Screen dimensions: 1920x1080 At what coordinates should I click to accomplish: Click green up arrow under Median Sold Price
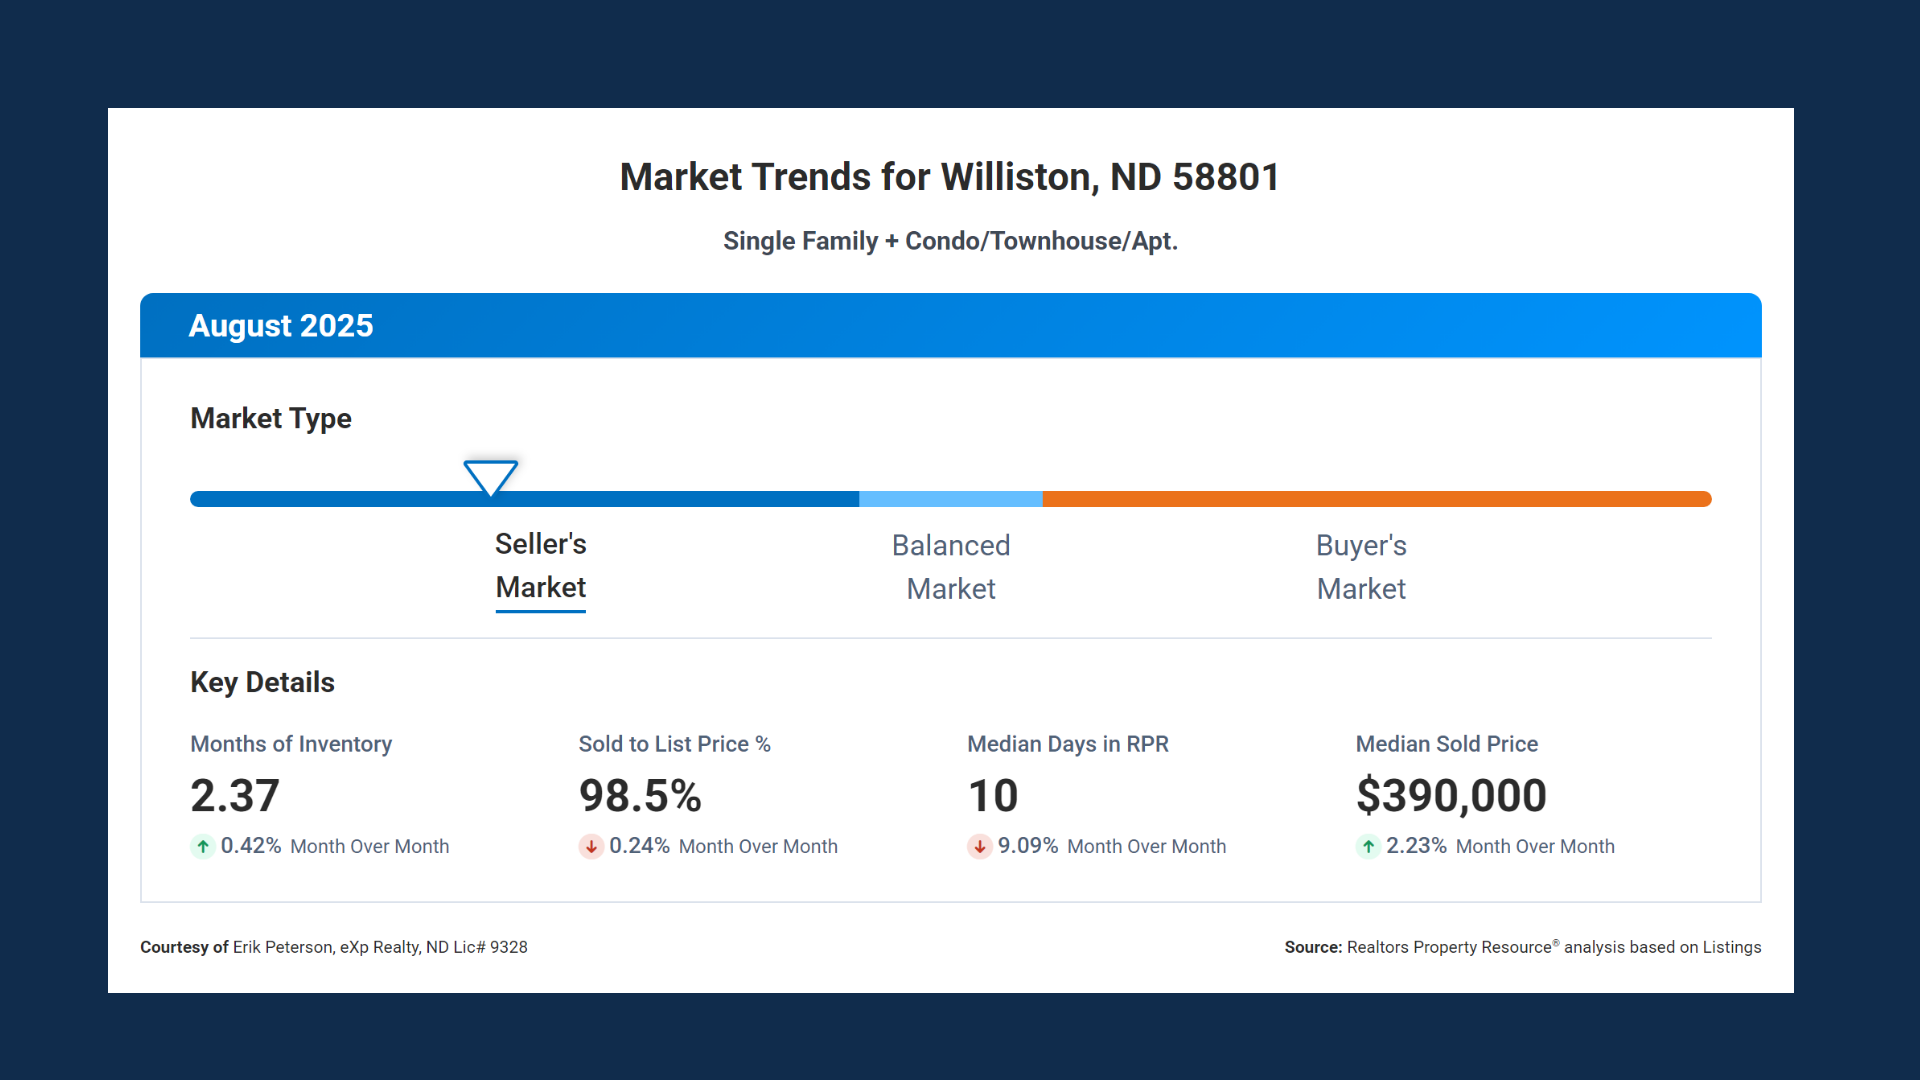click(1368, 847)
